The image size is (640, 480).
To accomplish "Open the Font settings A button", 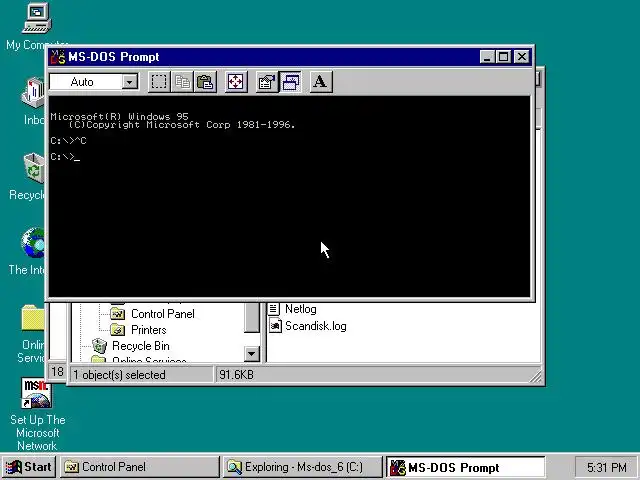I will pos(321,82).
